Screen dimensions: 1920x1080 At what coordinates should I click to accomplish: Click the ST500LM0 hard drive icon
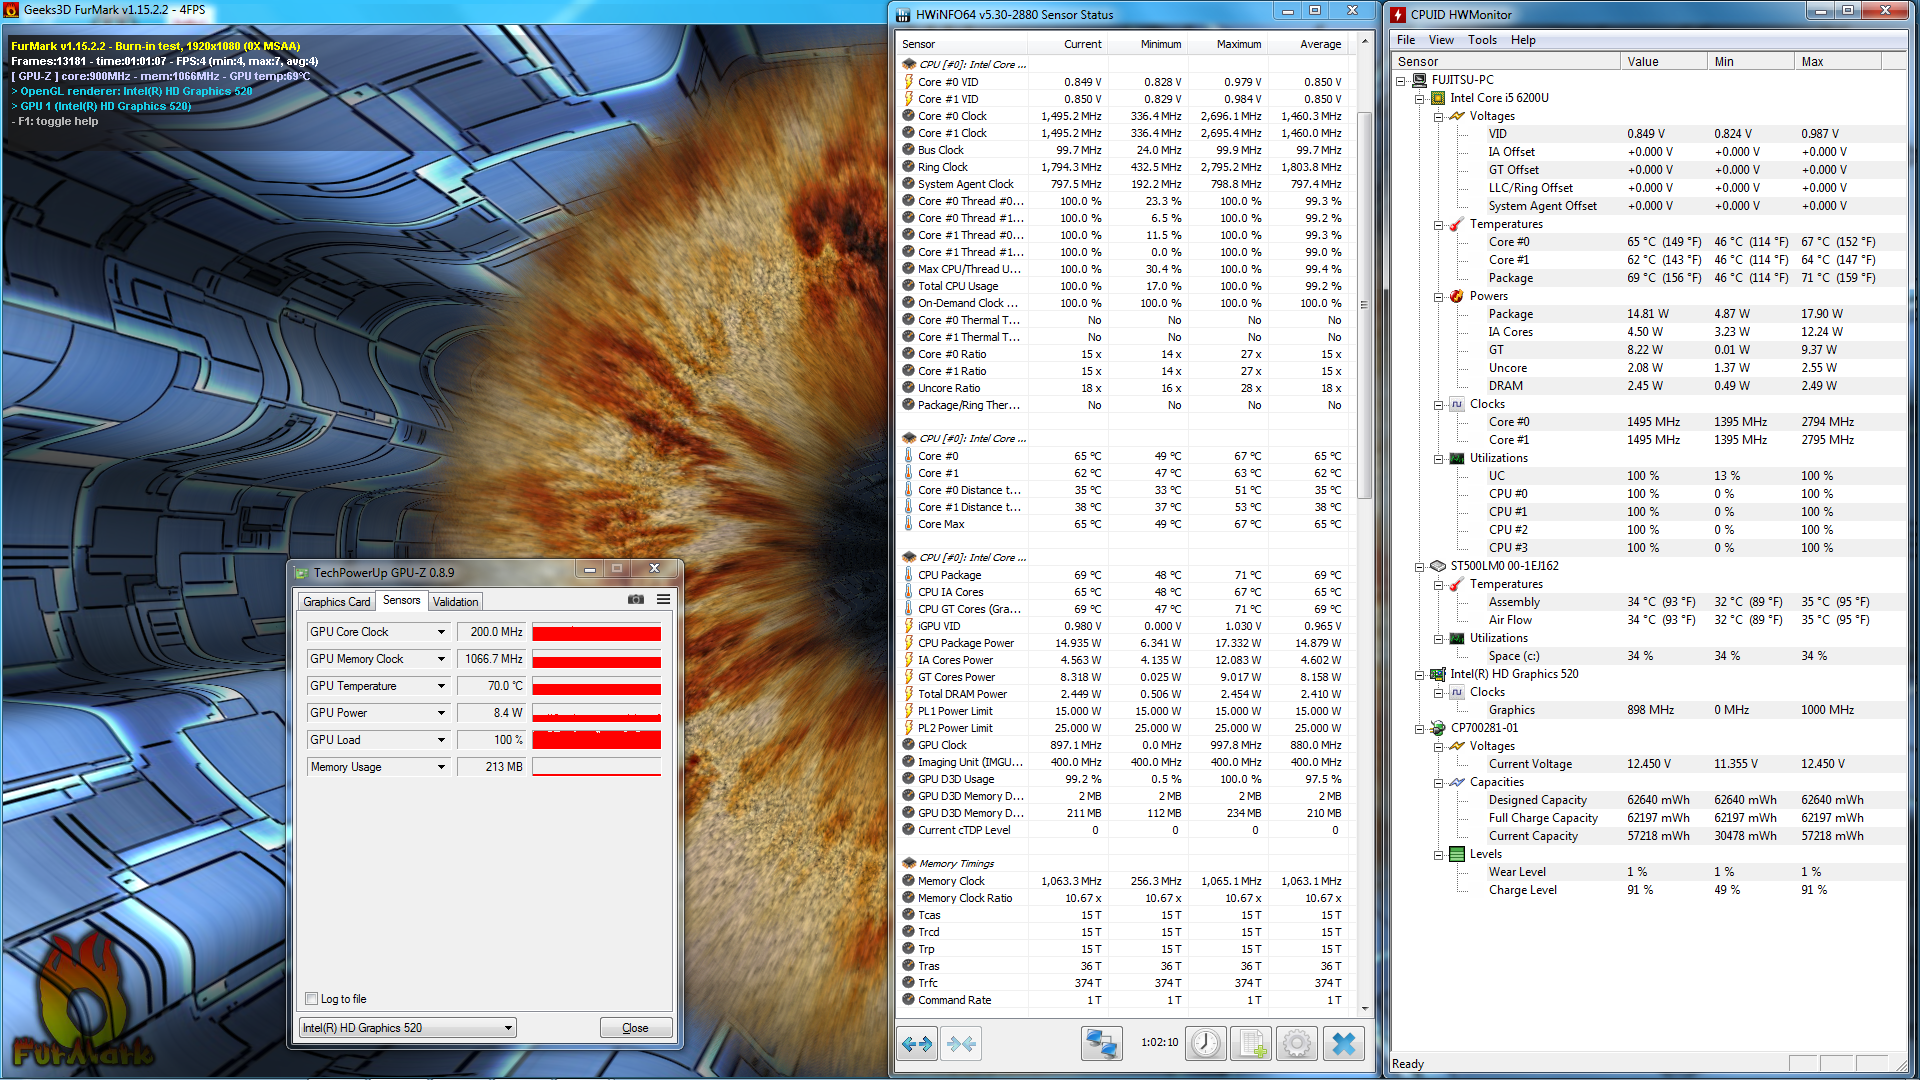(x=1438, y=566)
